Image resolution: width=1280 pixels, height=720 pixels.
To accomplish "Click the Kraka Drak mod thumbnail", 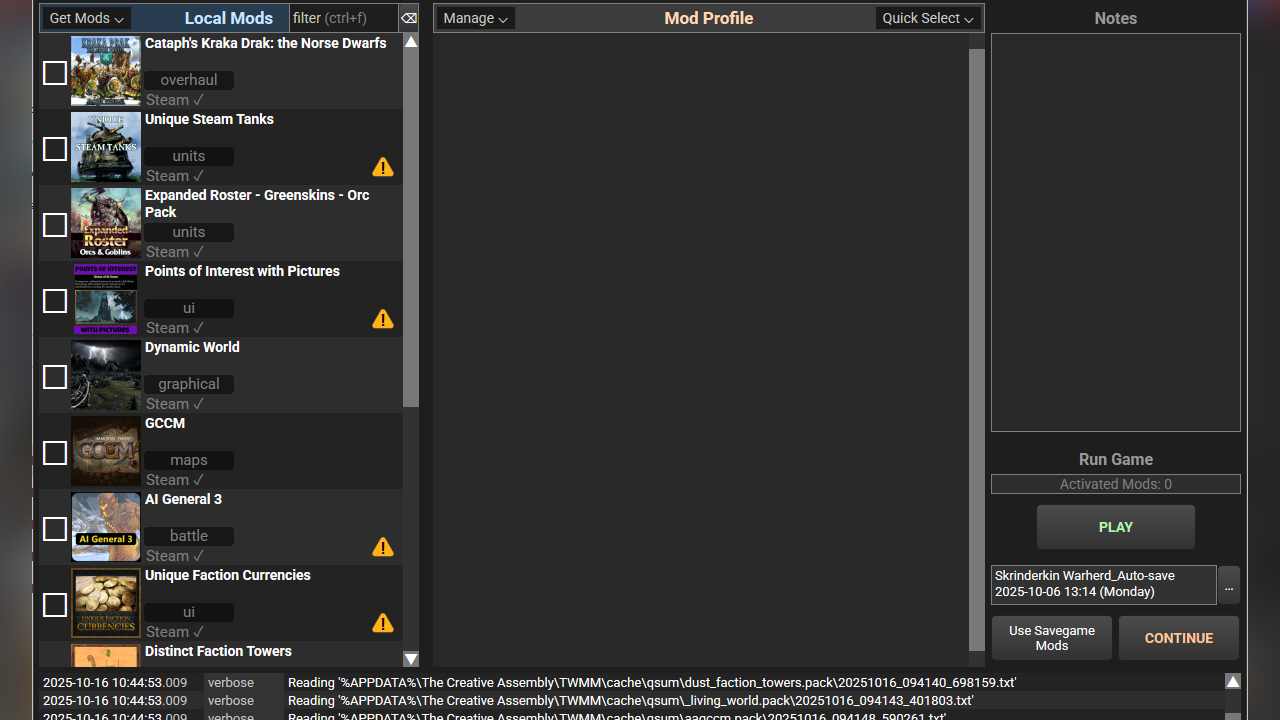I will click(105, 71).
